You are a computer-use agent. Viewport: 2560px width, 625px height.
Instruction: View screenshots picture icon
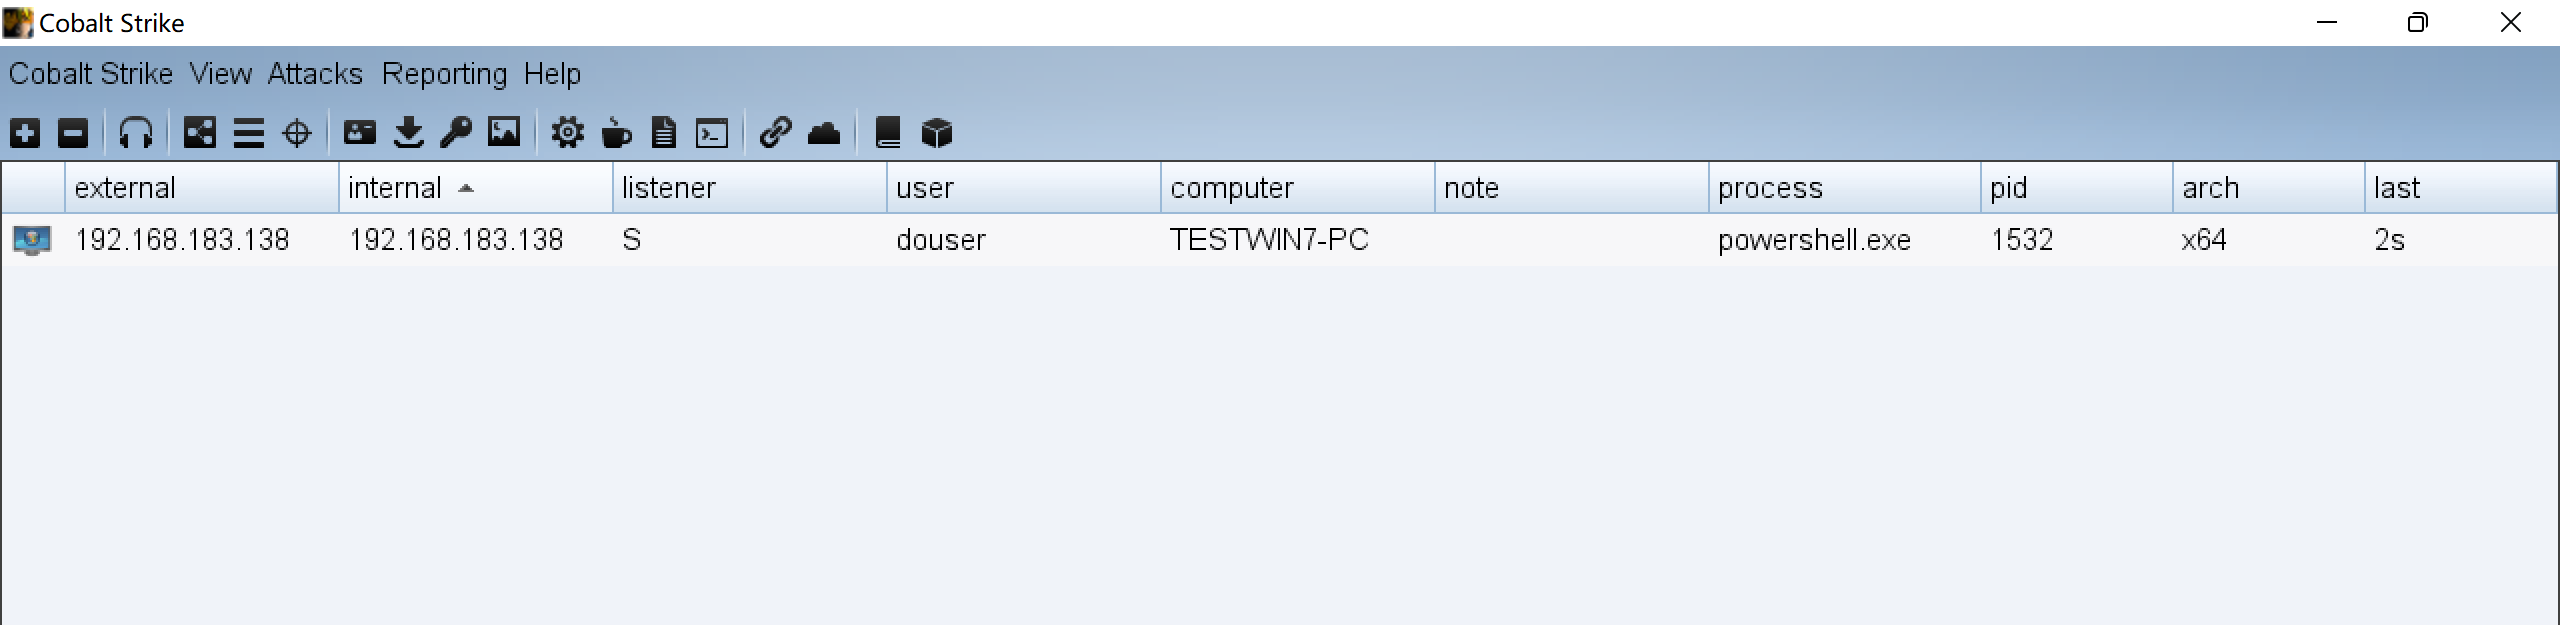(504, 132)
